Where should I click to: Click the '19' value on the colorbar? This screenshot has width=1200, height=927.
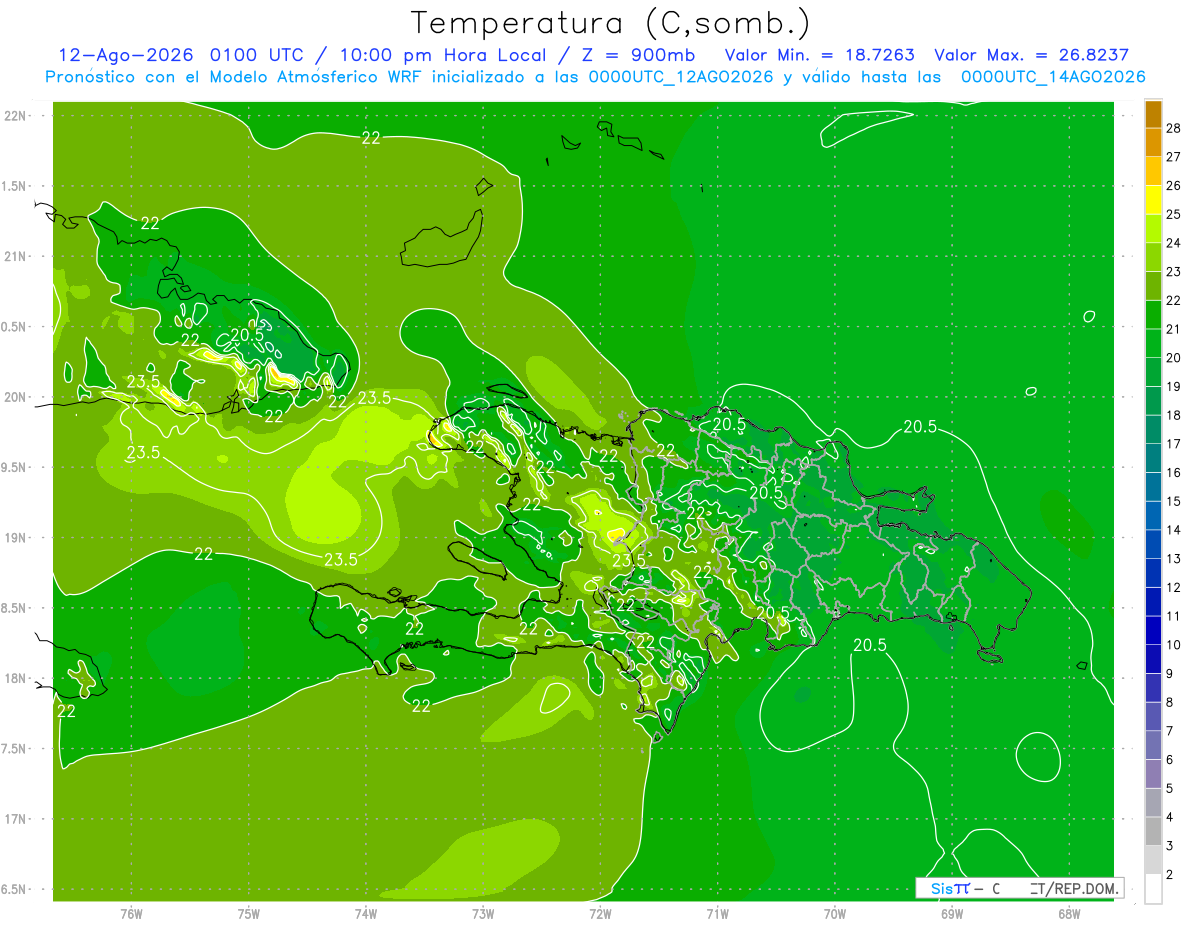[1174, 387]
